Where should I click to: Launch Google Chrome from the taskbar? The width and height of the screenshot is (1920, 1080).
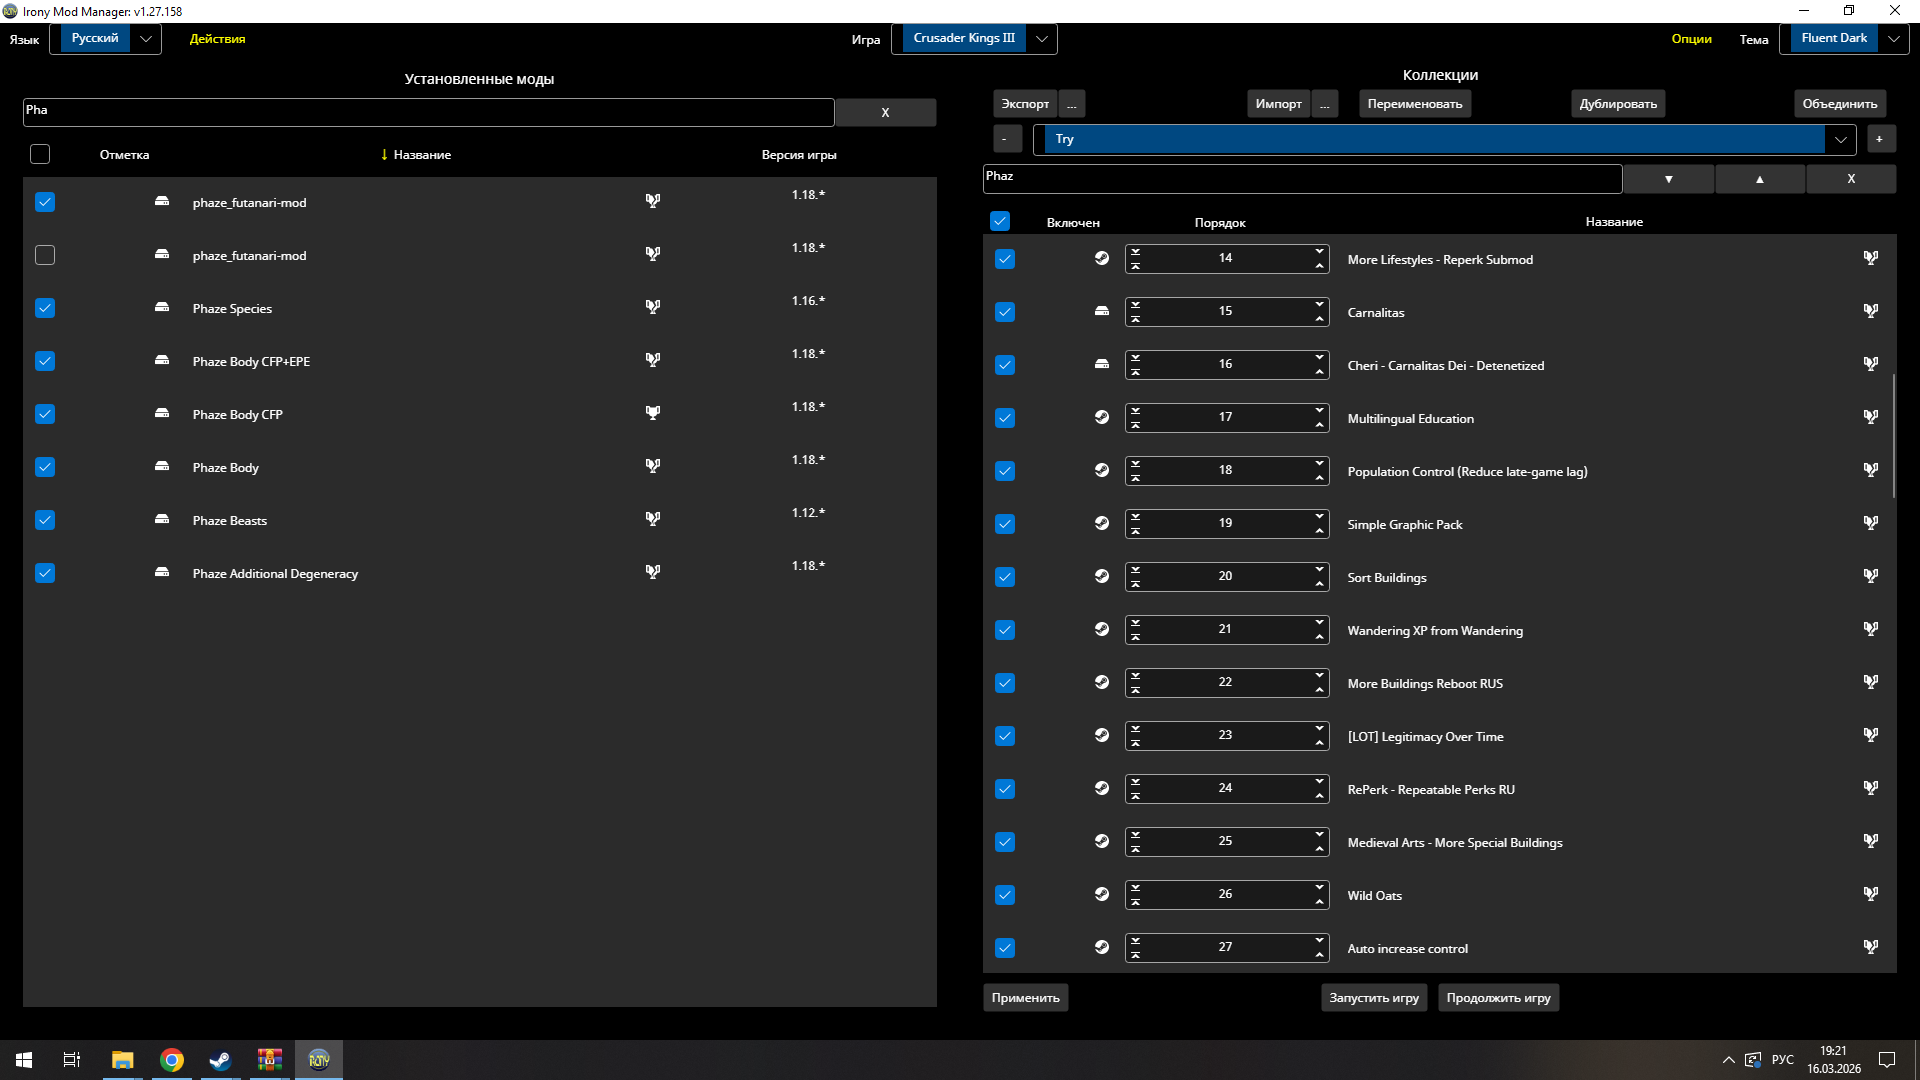(172, 1060)
